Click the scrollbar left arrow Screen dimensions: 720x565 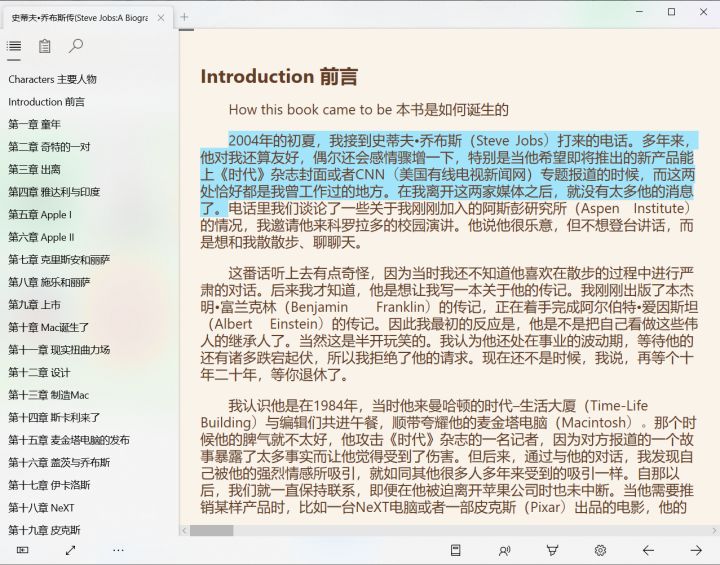pyautogui.click(x=184, y=531)
